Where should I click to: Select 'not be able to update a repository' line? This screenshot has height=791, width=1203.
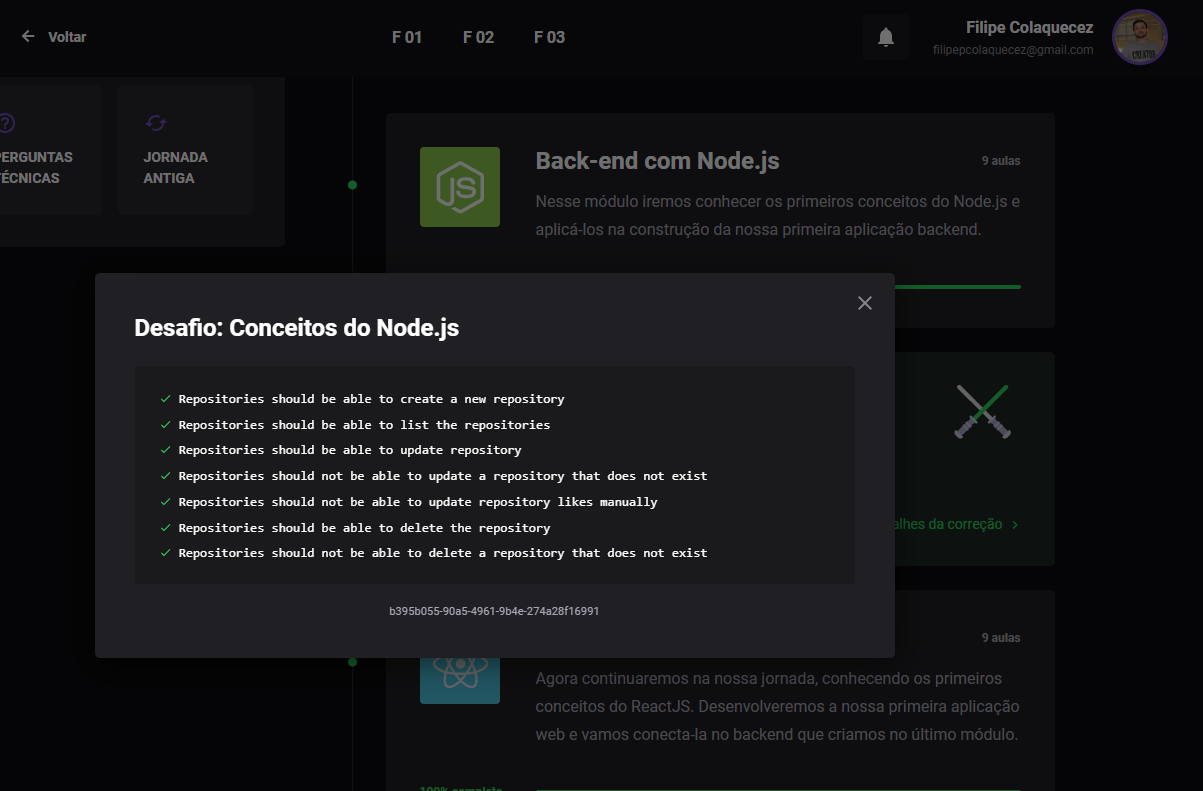tap(443, 476)
